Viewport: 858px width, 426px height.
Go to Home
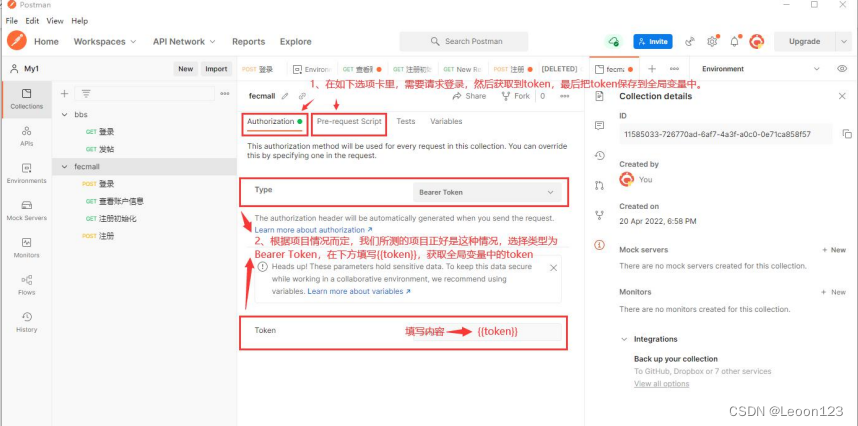click(x=47, y=42)
